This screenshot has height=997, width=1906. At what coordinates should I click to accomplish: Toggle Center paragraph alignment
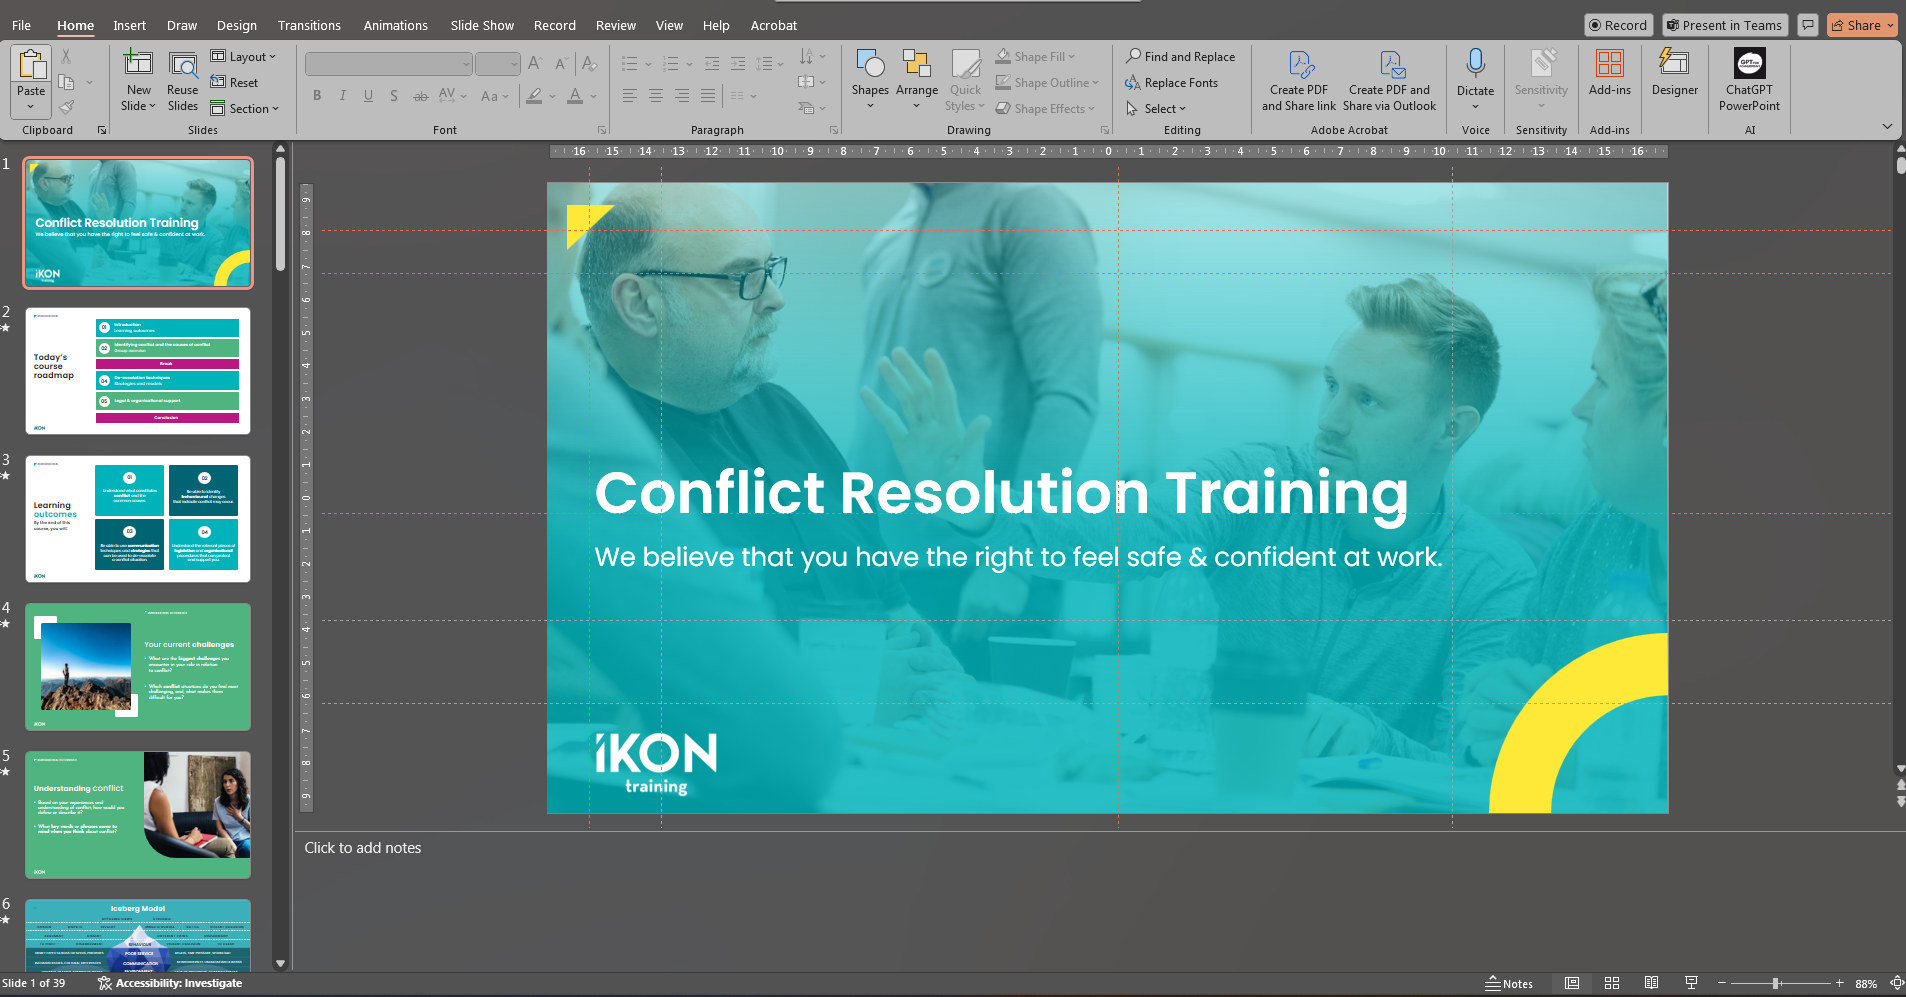click(656, 96)
